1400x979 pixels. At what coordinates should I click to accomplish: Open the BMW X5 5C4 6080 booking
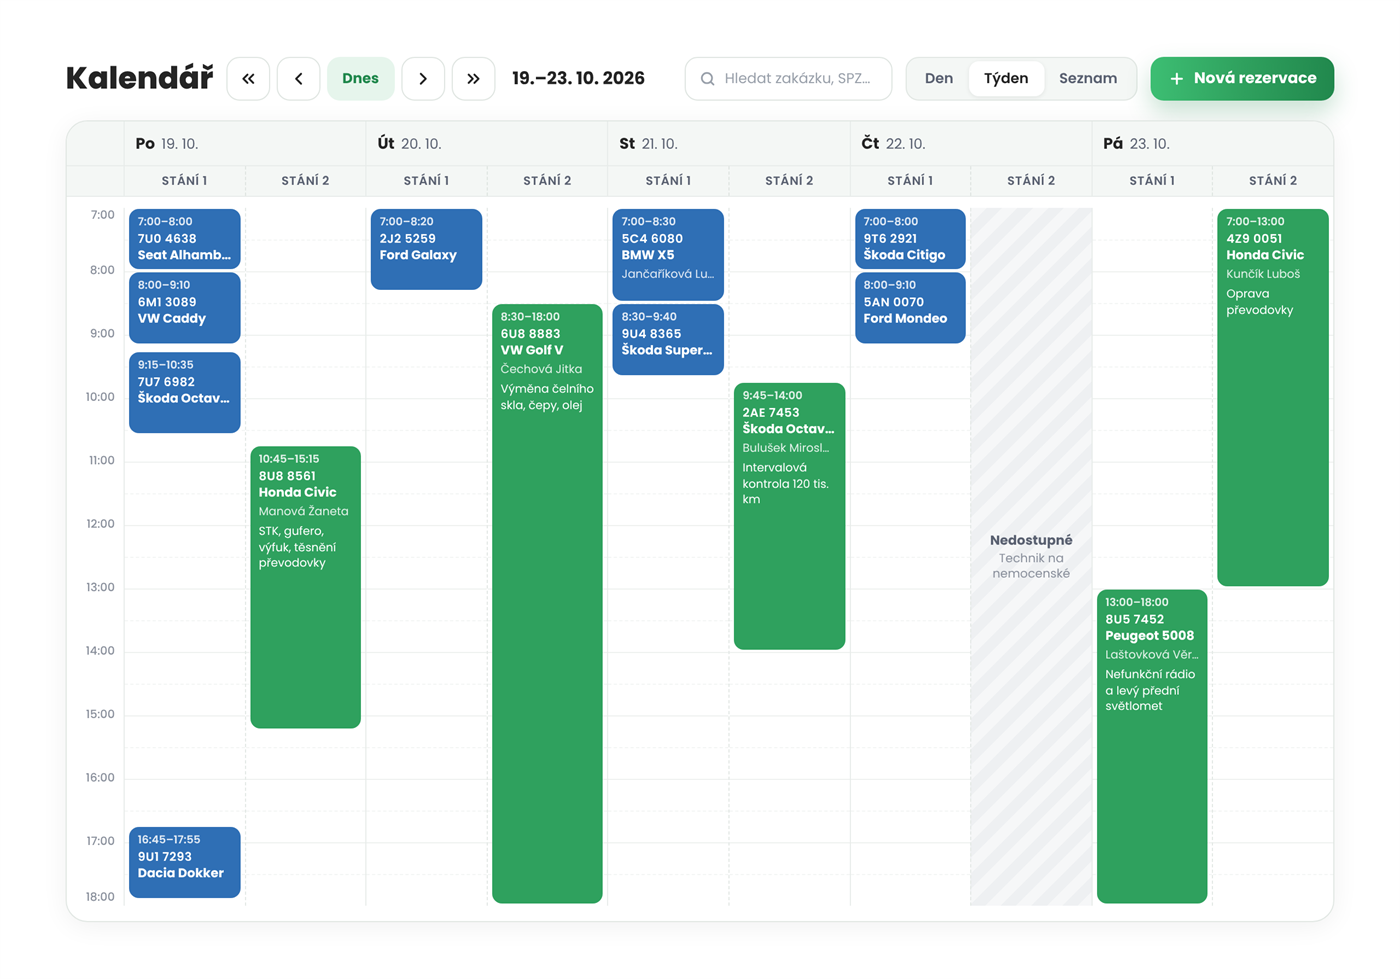668,255
